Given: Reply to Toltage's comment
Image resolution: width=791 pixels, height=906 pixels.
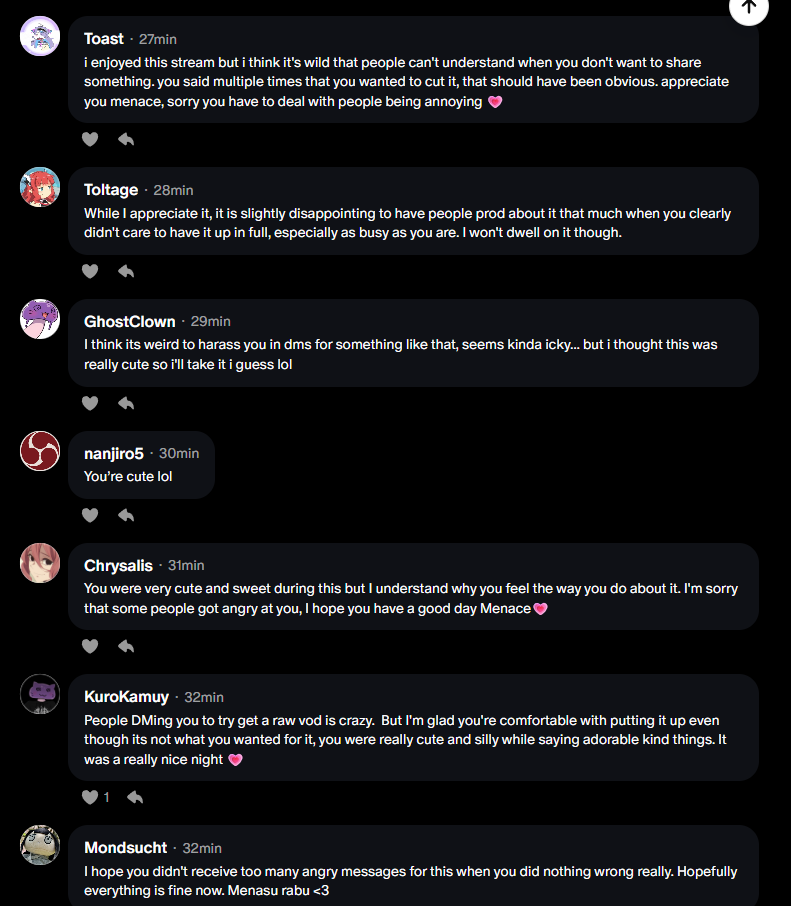Looking at the screenshot, I should pos(126,271).
